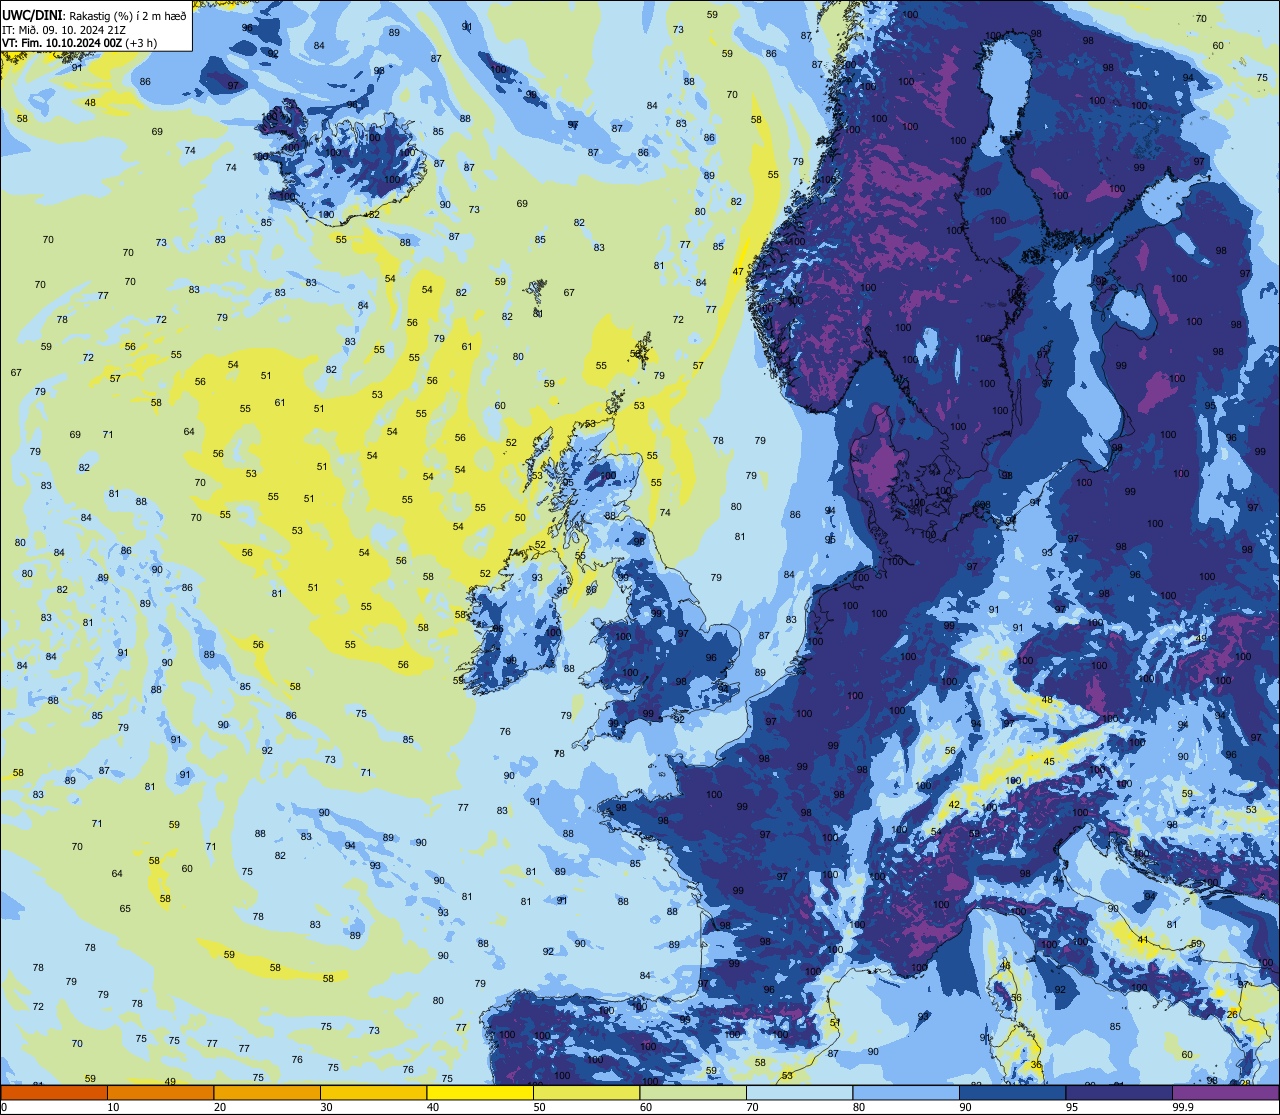Image resolution: width=1280 pixels, height=1115 pixels.
Task: Click the legend tick label '95'
Action: [x=1072, y=1107]
